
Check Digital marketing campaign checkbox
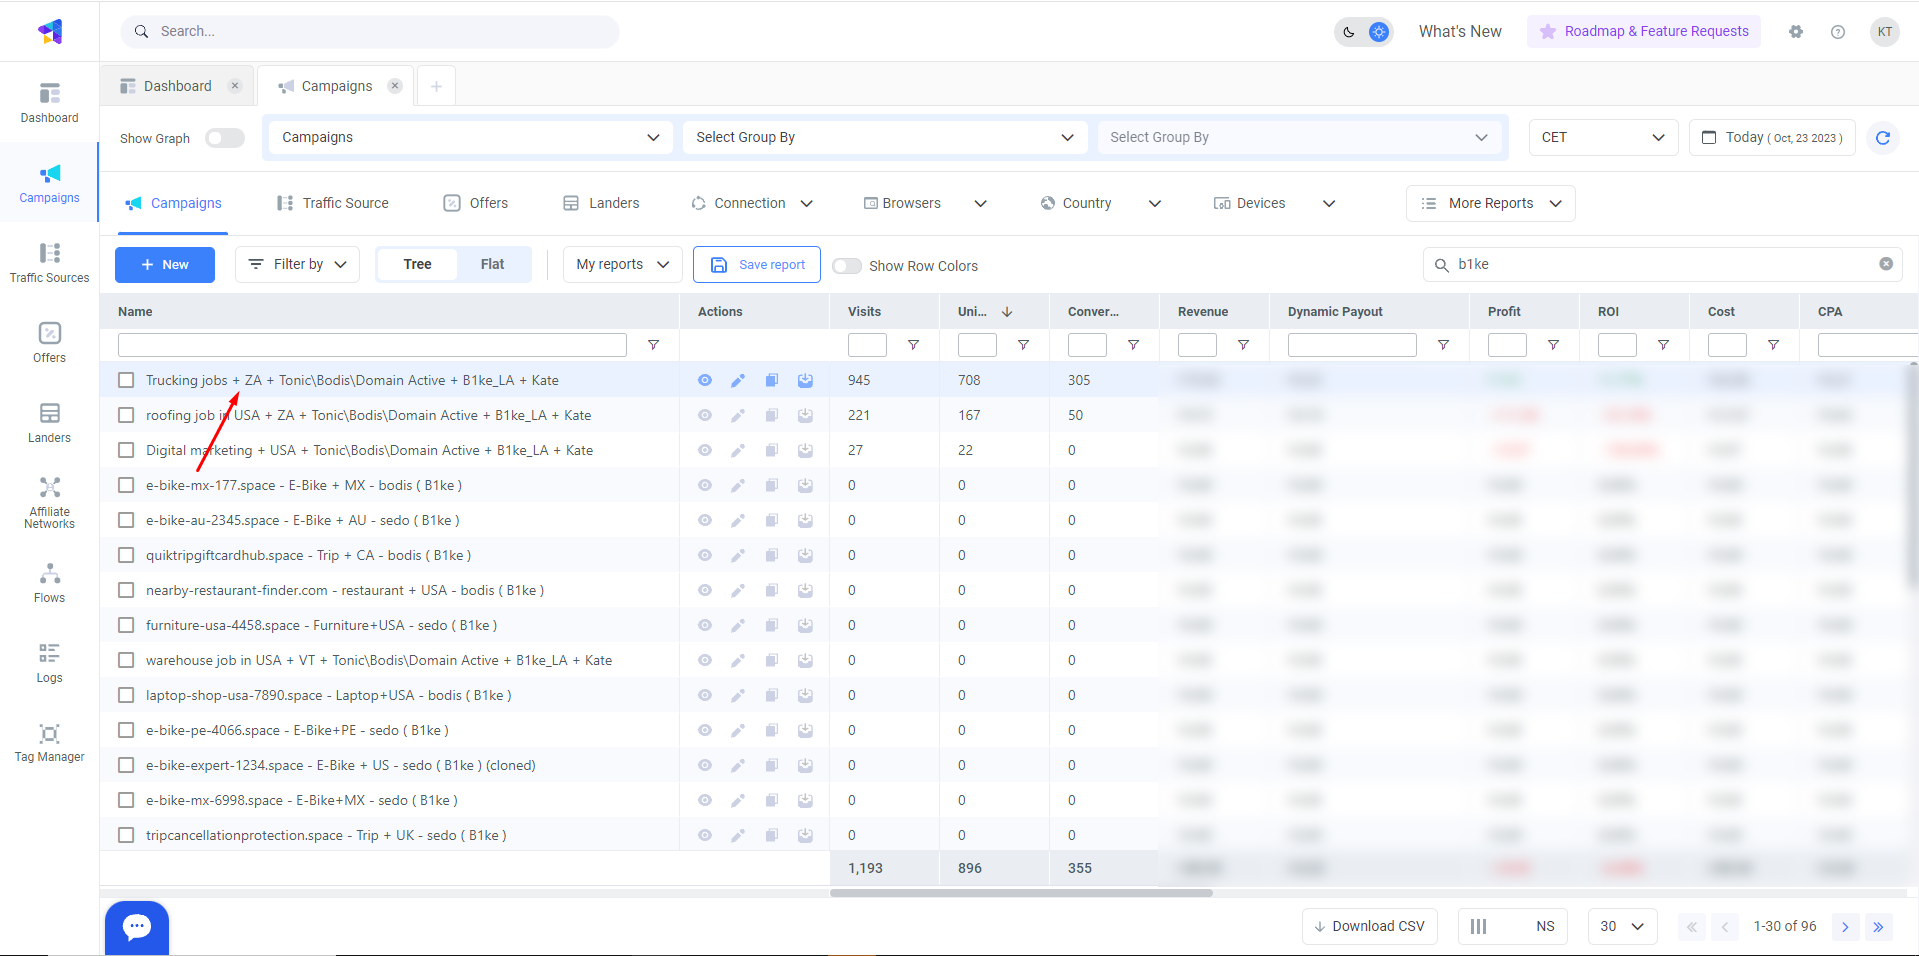coord(126,450)
